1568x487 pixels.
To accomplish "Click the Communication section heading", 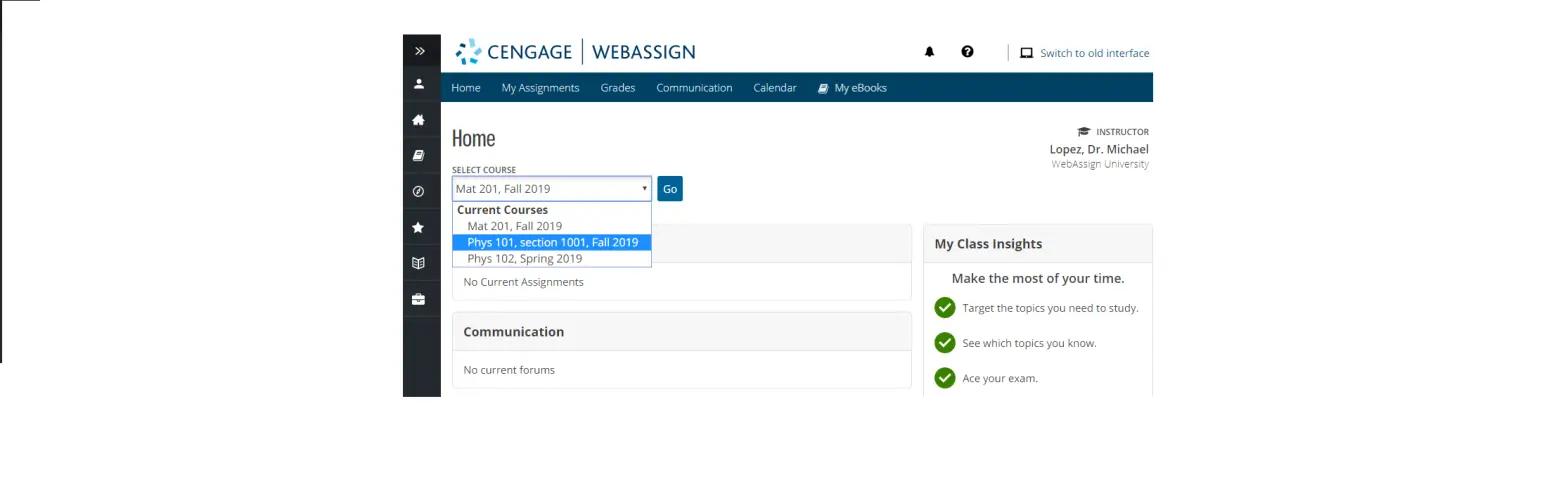I will pyautogui.click(x=514, y=332).
